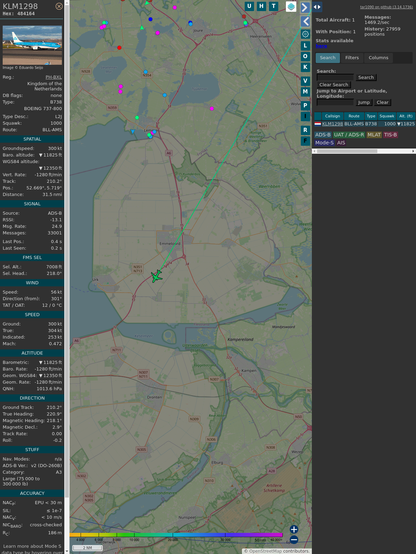The image size is (416, 554).
Task: Zoom out with the minus map button
Action: click(294, 540)
